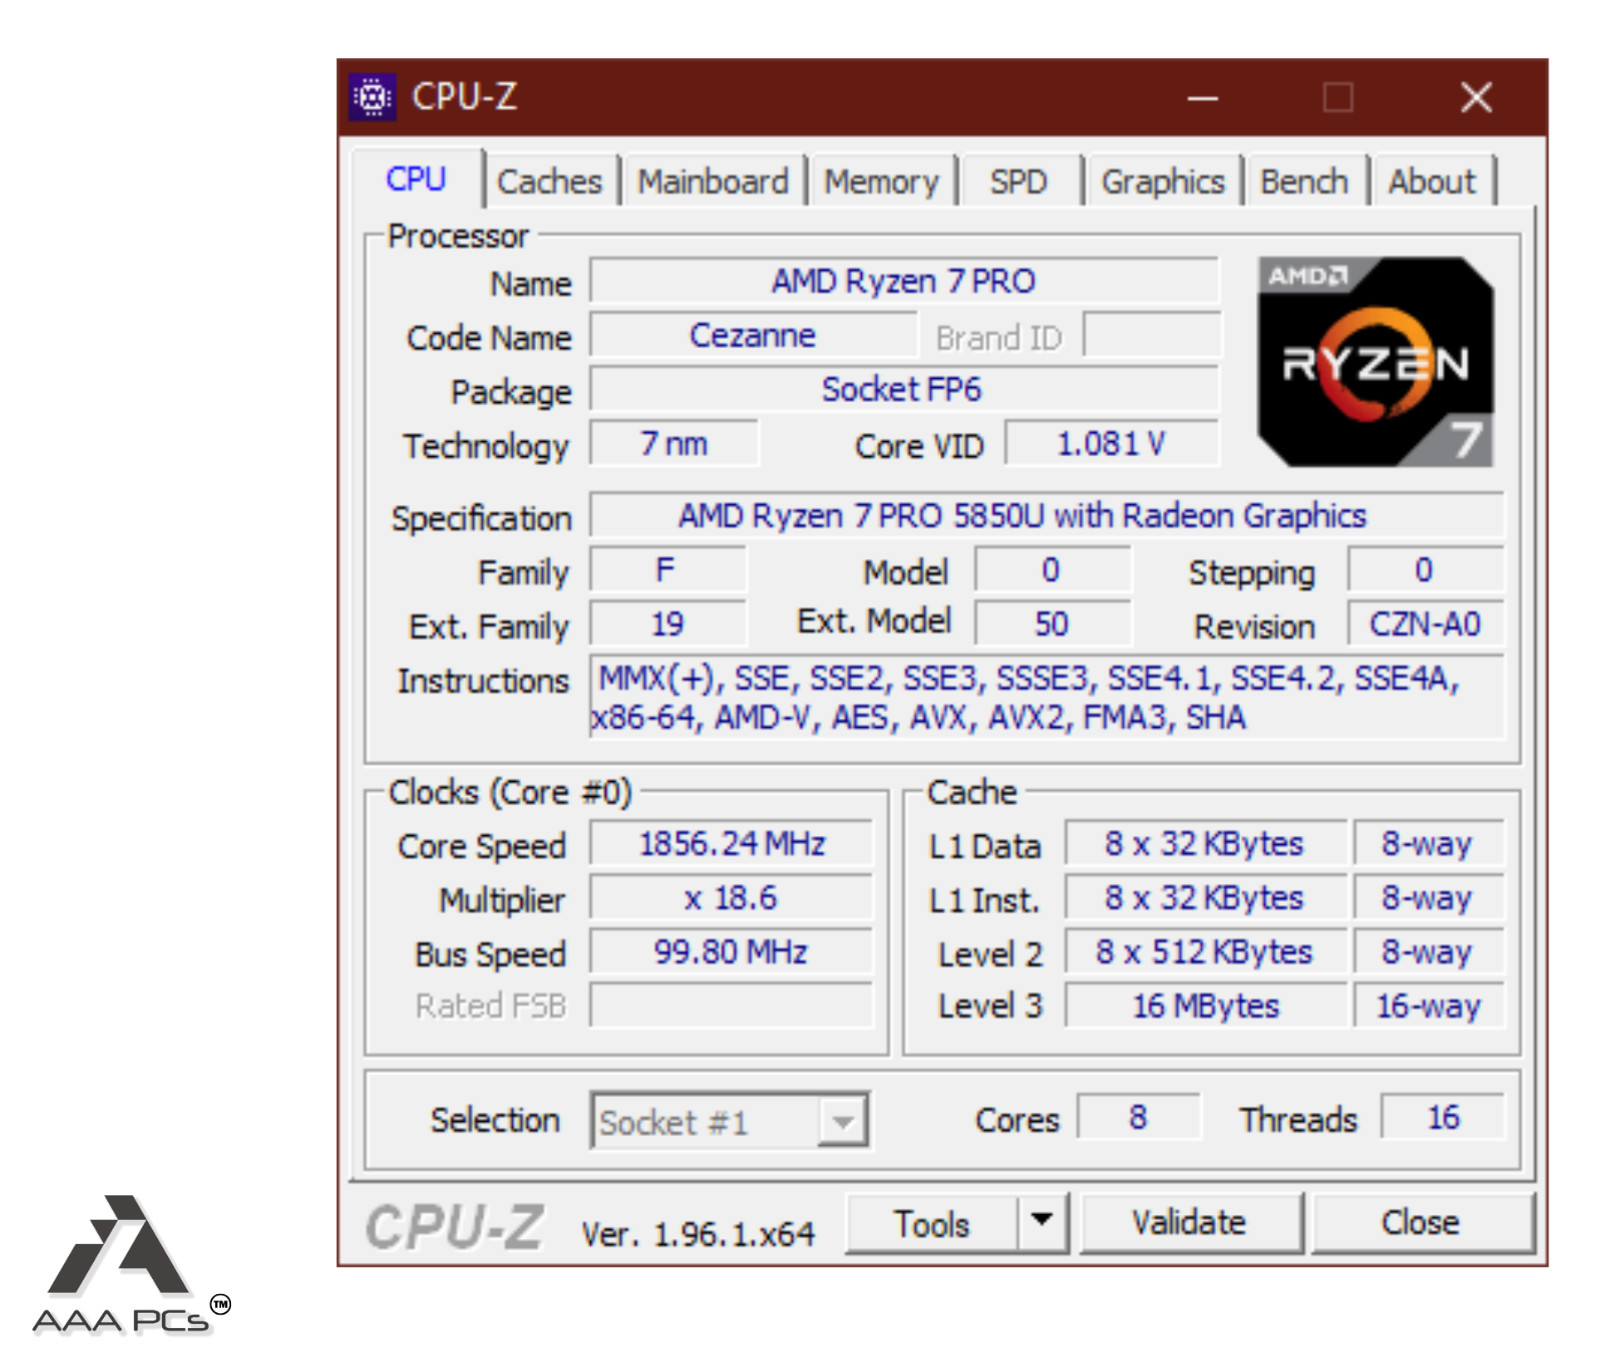Click the L1 Inst. value 8 x 32 KBytes

coord(1205,898)
